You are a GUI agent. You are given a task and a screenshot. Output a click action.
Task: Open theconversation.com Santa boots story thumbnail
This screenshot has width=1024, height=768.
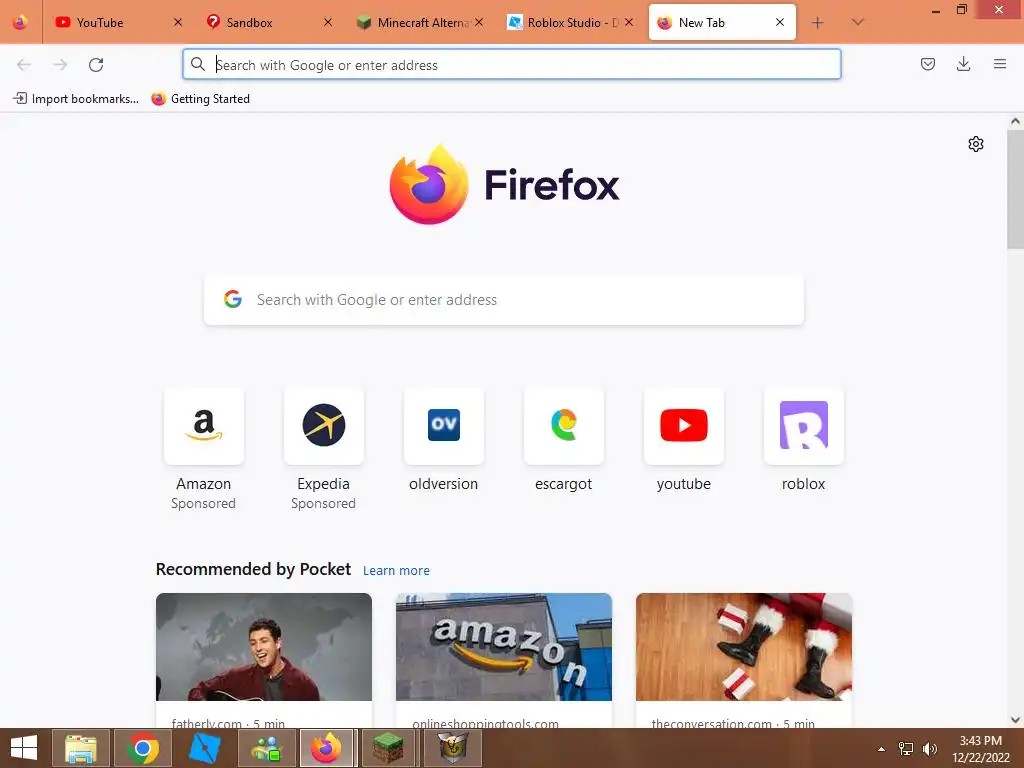click(744, 647)
